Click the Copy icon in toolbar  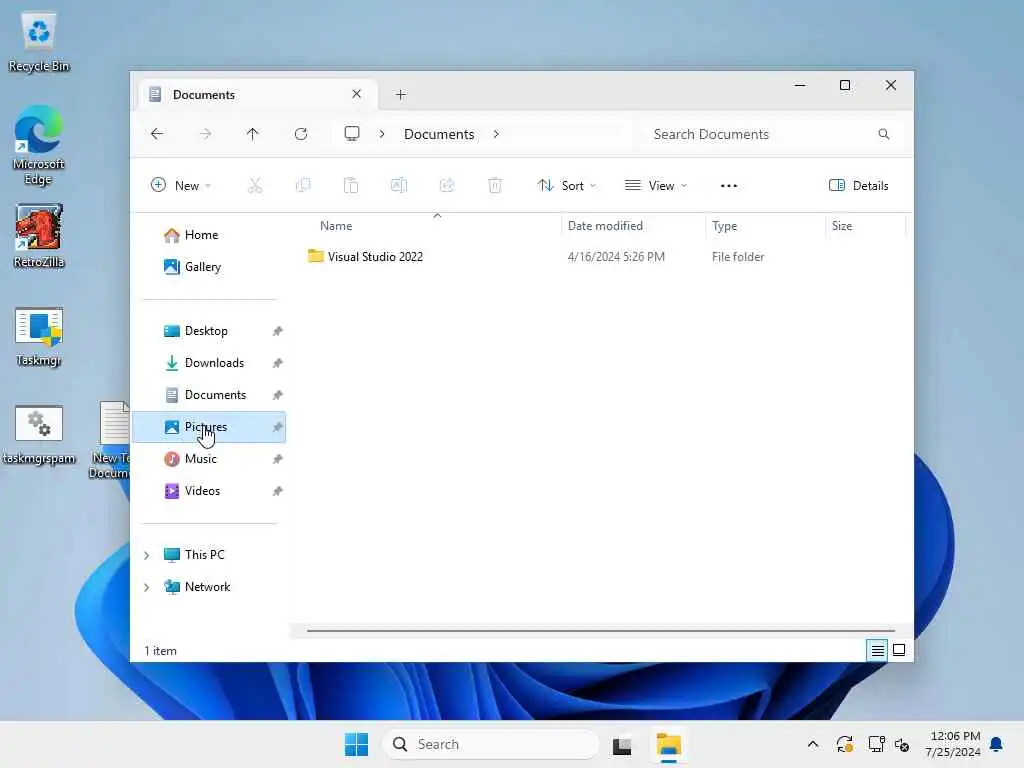(303, 185)
